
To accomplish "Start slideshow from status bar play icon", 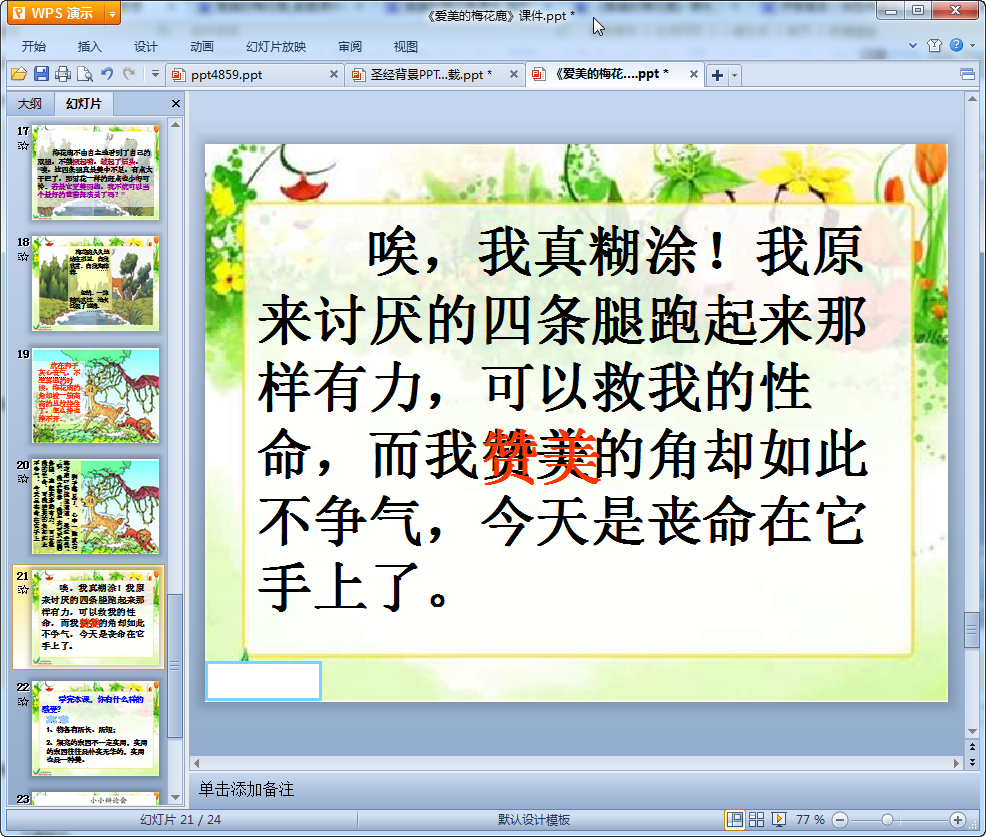I will pos(778,820).
